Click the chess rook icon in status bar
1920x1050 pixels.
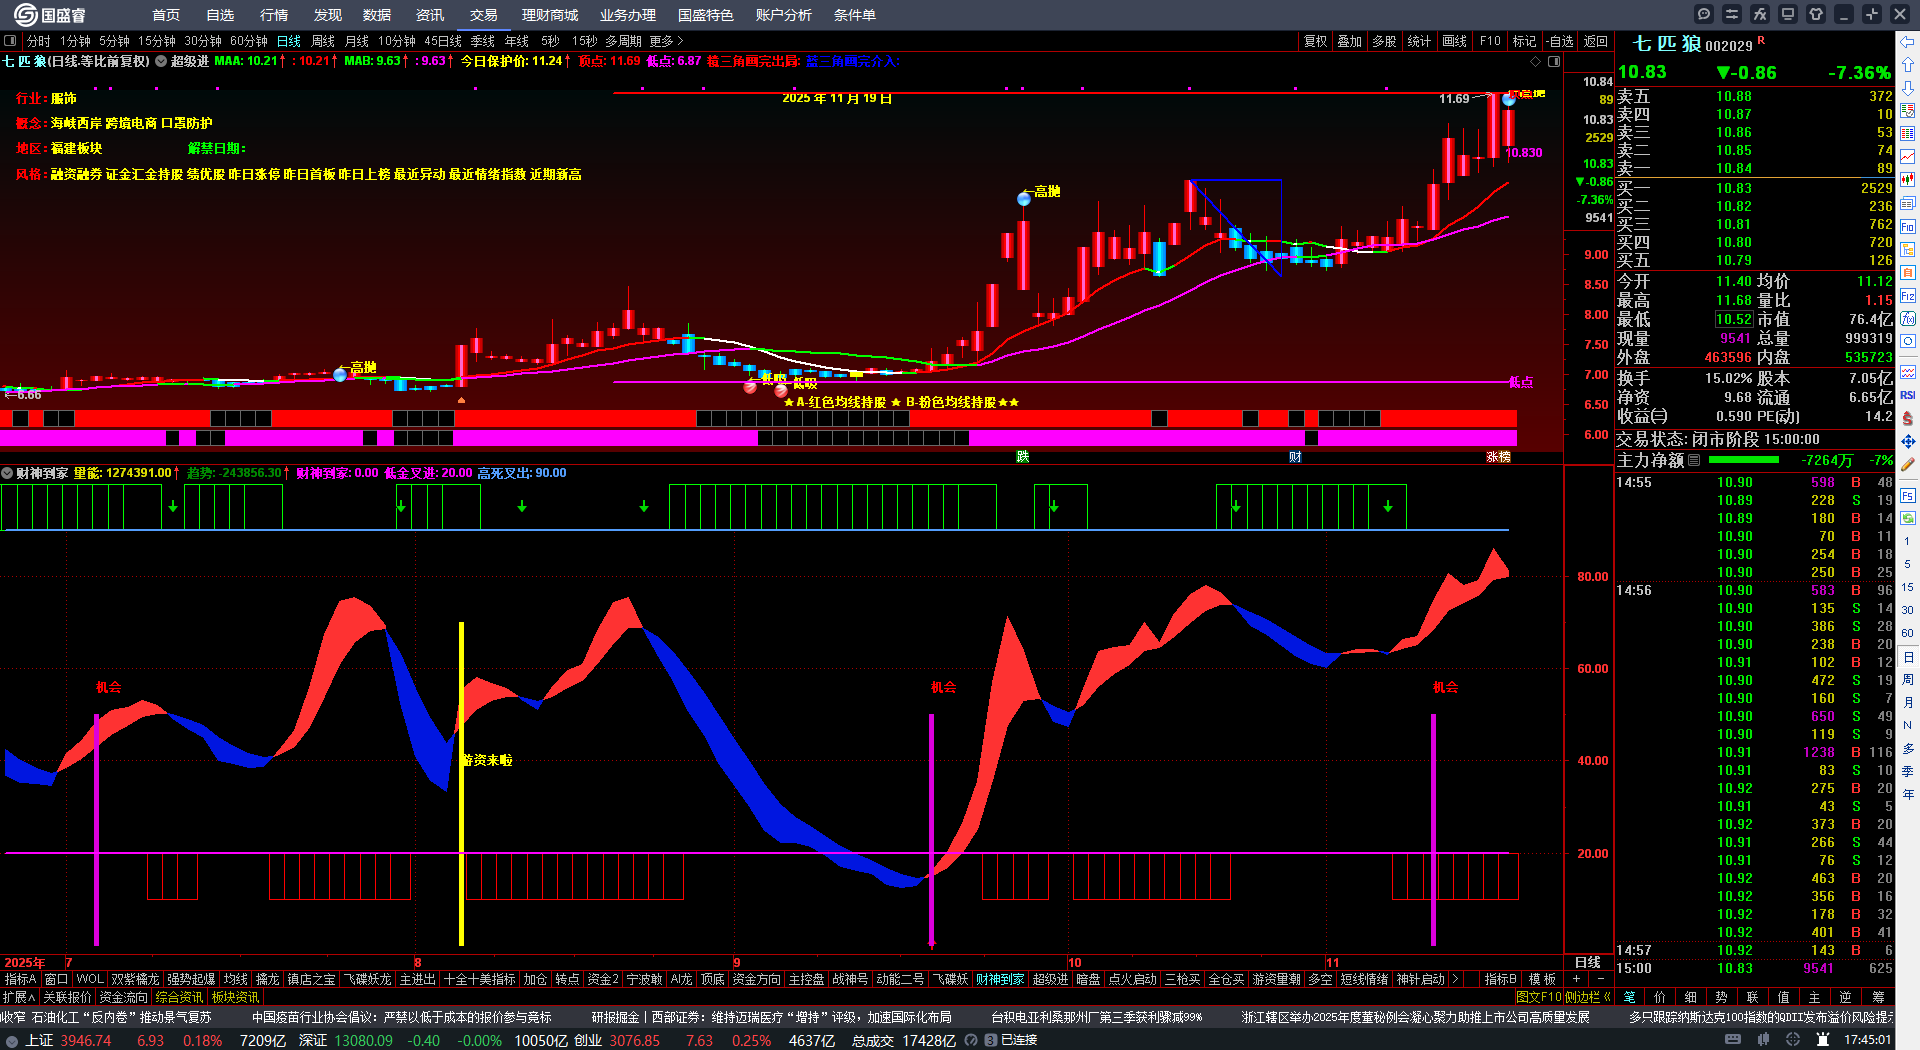pos(1823,1040)
